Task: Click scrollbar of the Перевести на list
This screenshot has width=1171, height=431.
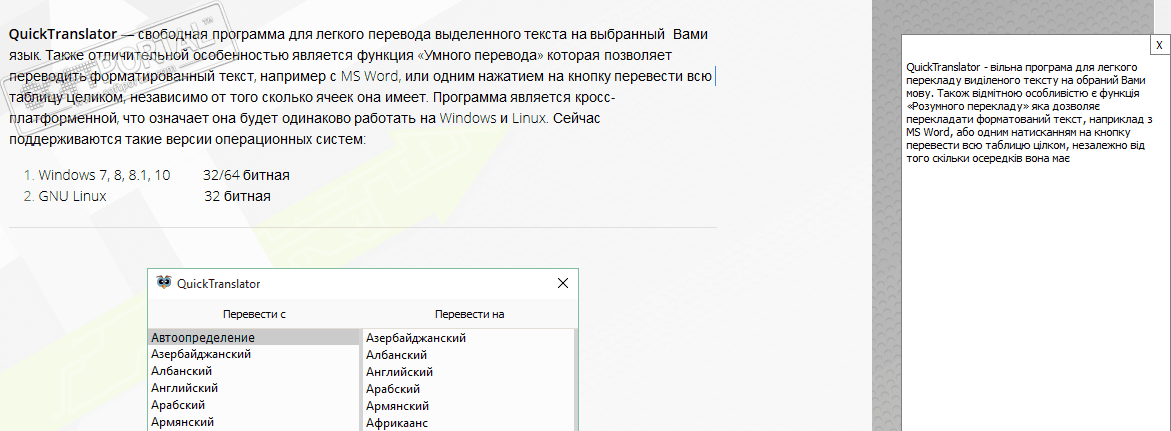Action: (x=575, y=379)
